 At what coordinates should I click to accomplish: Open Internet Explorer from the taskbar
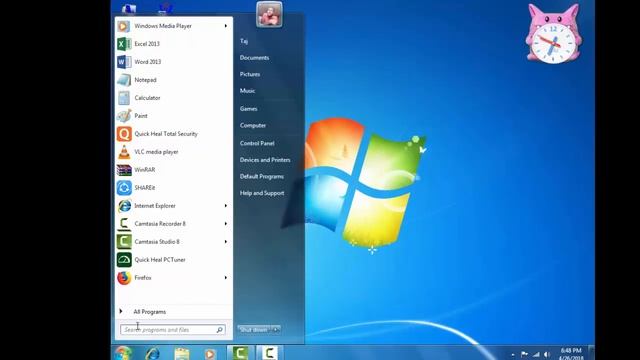click(153, 353)
